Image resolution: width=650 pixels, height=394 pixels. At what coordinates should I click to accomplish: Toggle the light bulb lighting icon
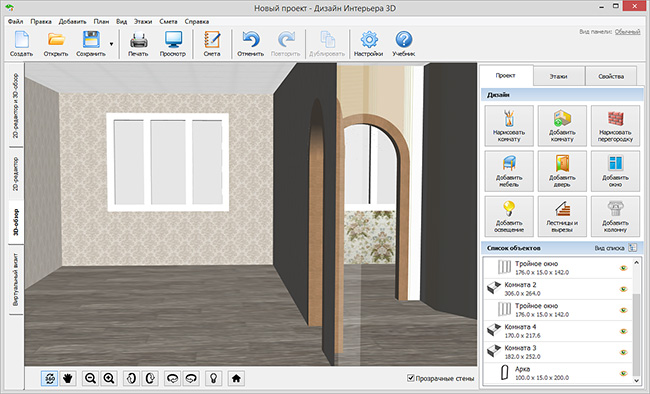(213, 378)
